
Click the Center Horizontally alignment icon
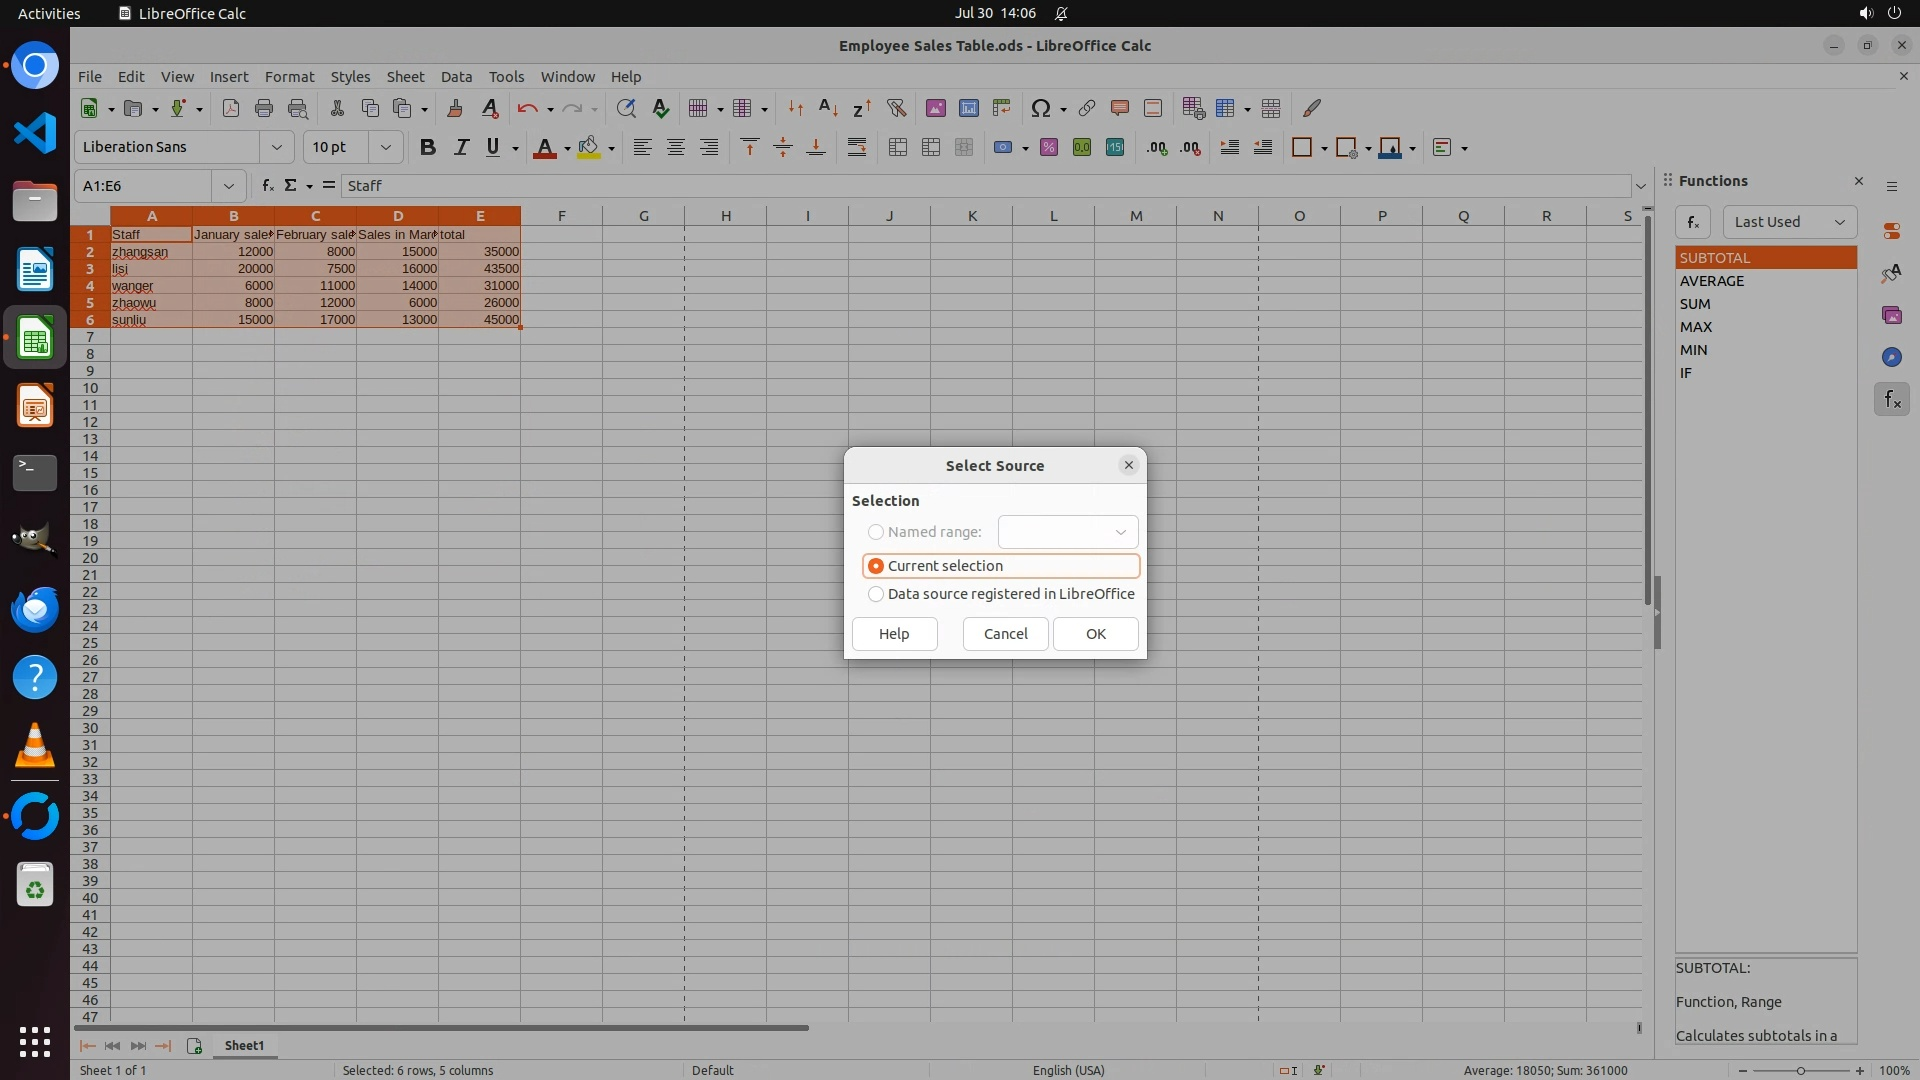676,147
